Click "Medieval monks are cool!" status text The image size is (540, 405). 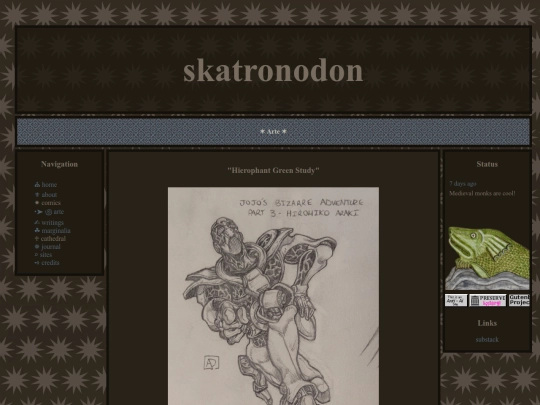coord(482,193)
